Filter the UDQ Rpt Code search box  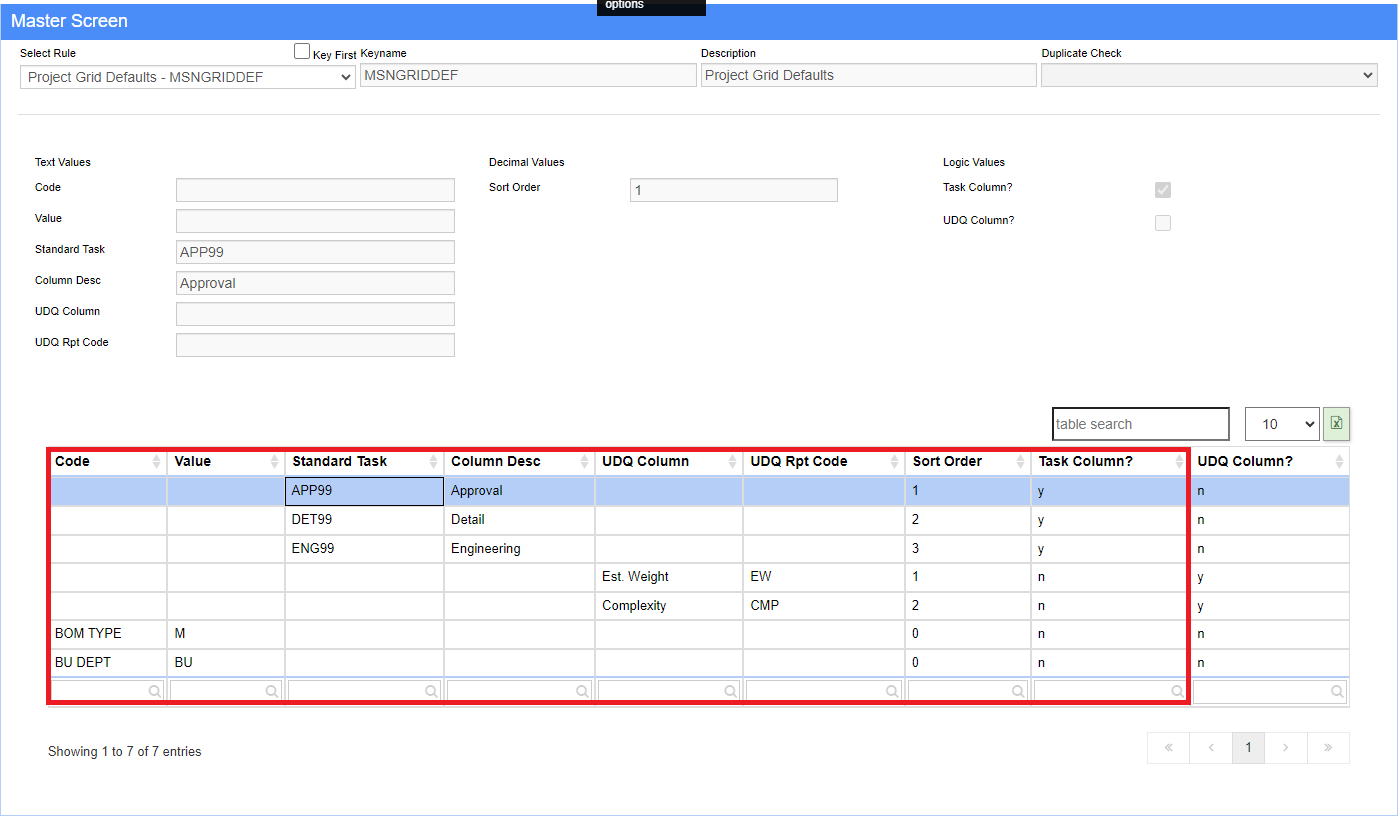tap(824, 690)
